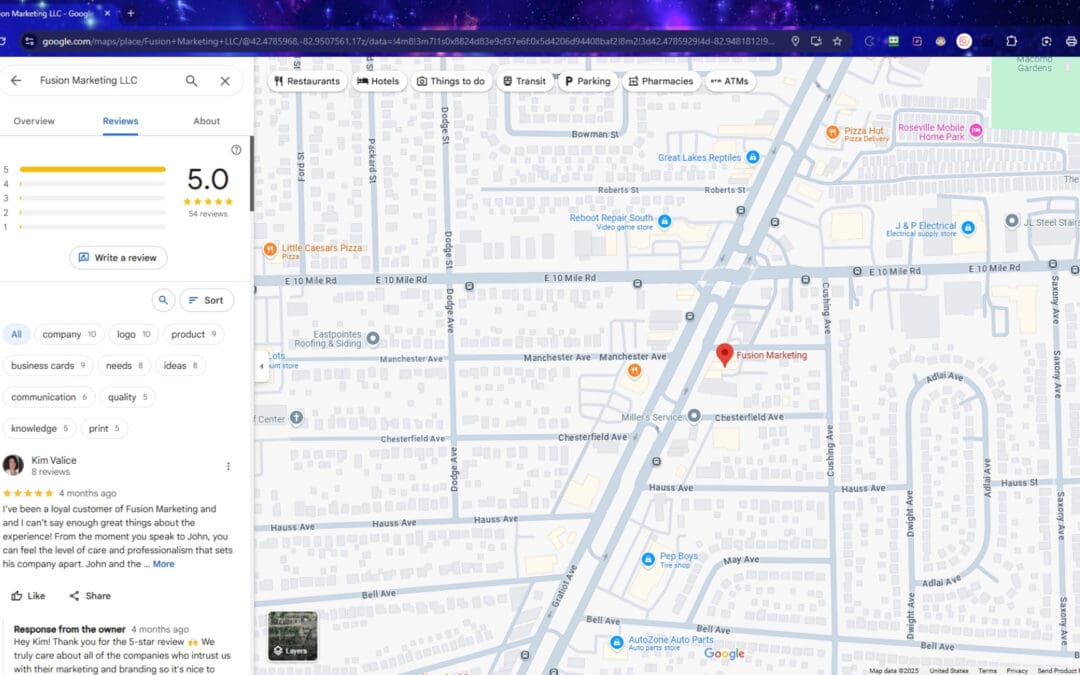Clear the Fusion Marketing LLC search with the X
Screen dimensions: 1080x675
pyautogui.click(x=225, y=80)
